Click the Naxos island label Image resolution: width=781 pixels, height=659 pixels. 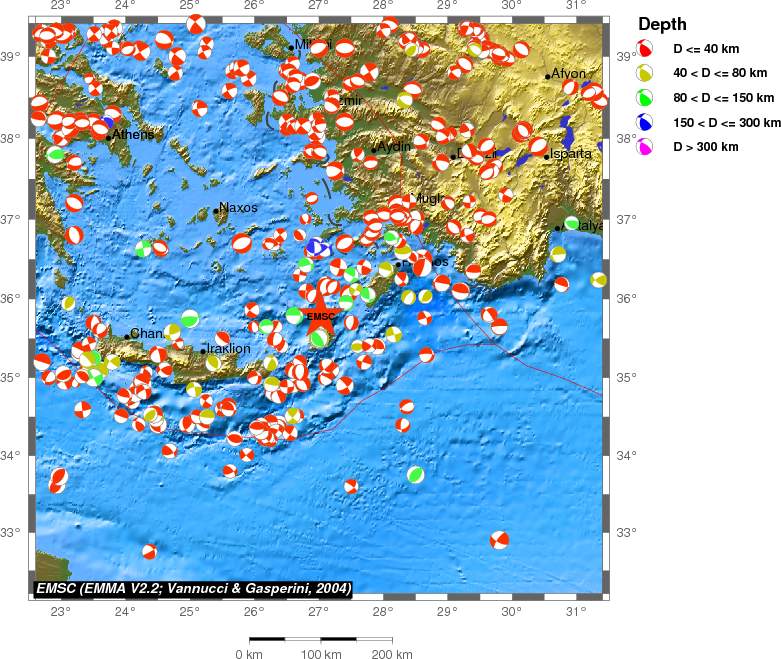click(238, 208)
